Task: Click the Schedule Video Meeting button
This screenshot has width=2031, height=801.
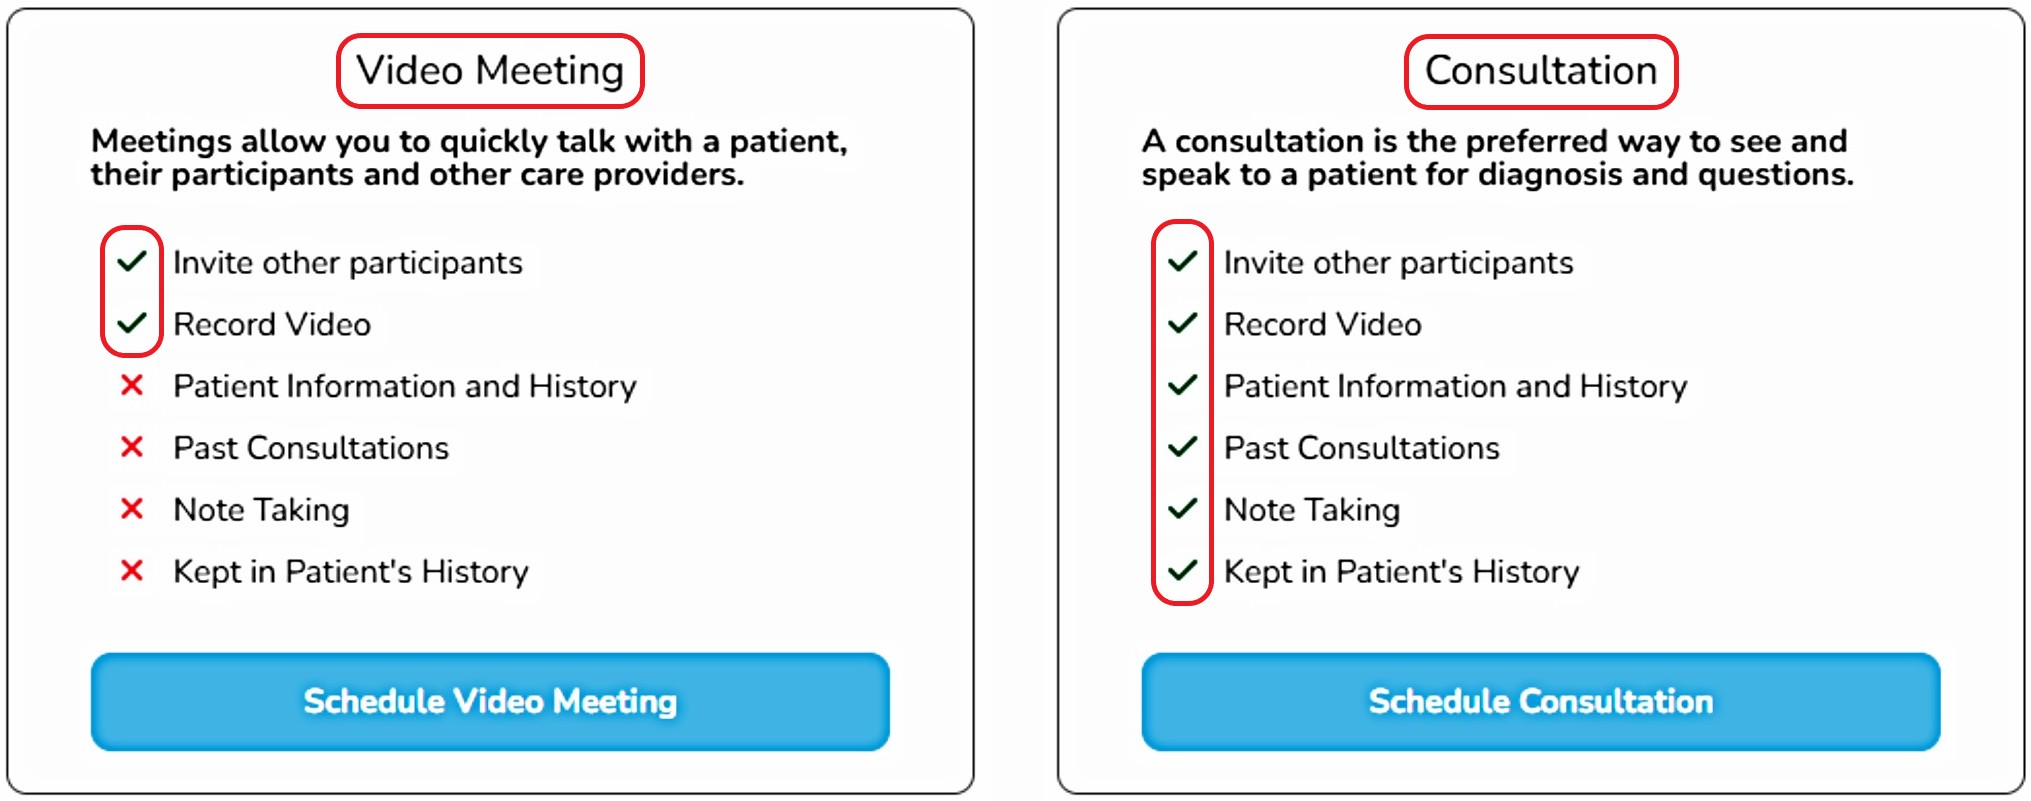Action: tap(490, 701)
